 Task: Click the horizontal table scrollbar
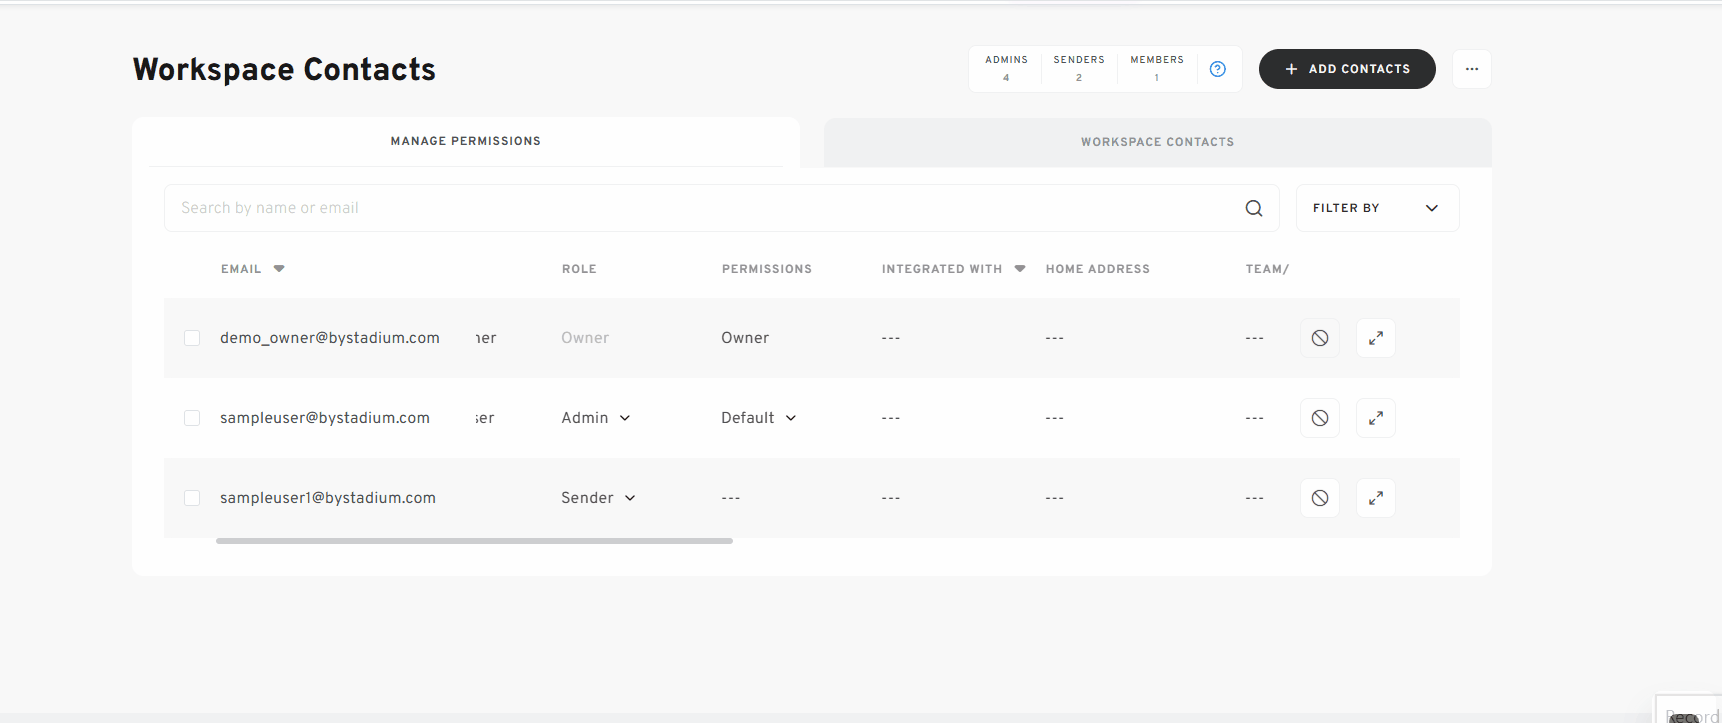474,541
